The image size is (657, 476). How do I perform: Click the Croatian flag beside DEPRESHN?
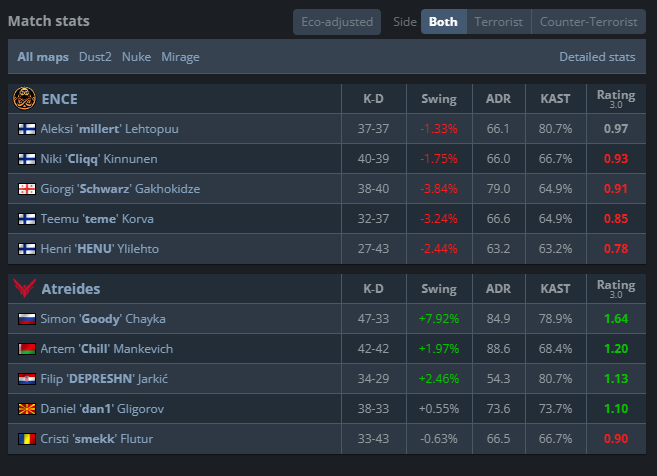pos(27,379)
